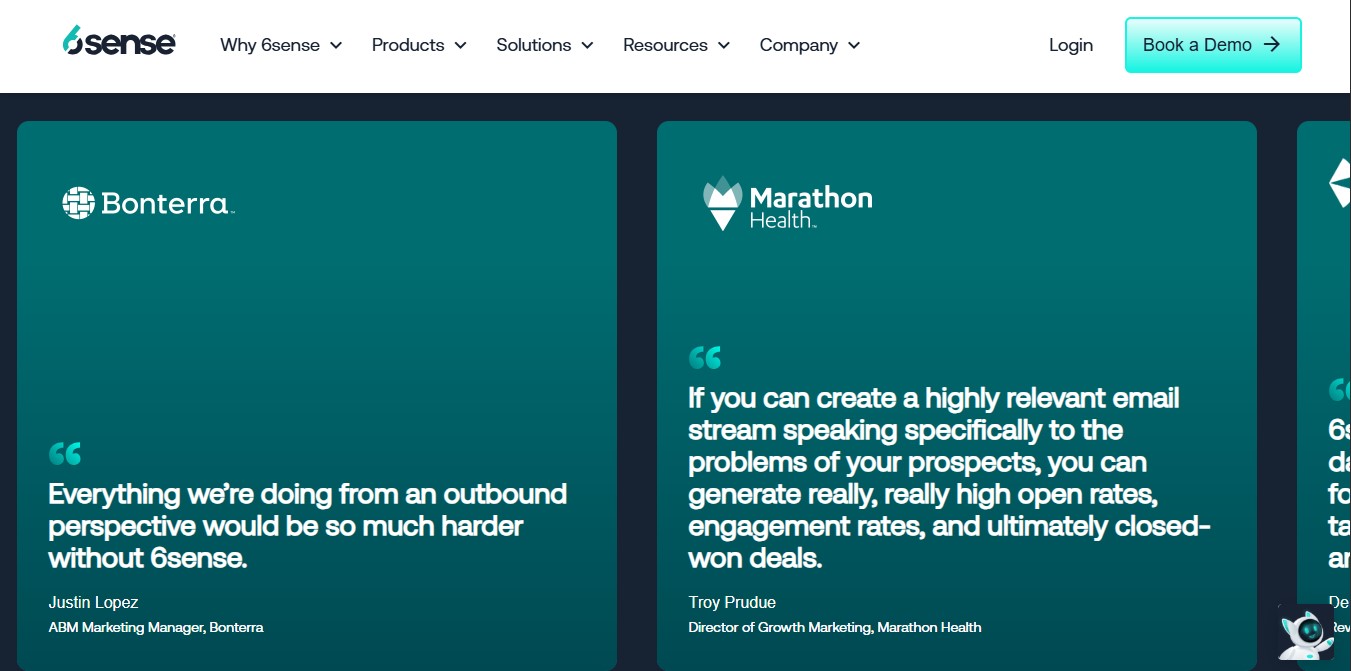Expand the Resources chevron

tap(723, 45)
